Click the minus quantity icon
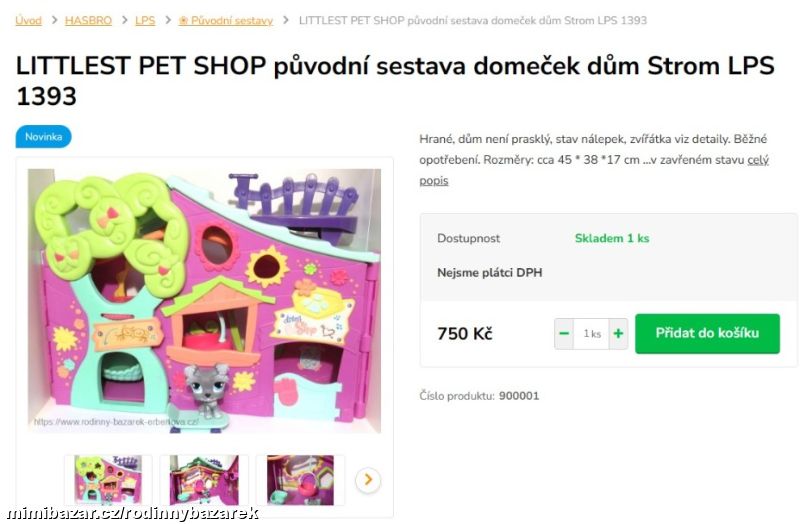The width and height of the screenshot is (800, 524). click(564, 334)
